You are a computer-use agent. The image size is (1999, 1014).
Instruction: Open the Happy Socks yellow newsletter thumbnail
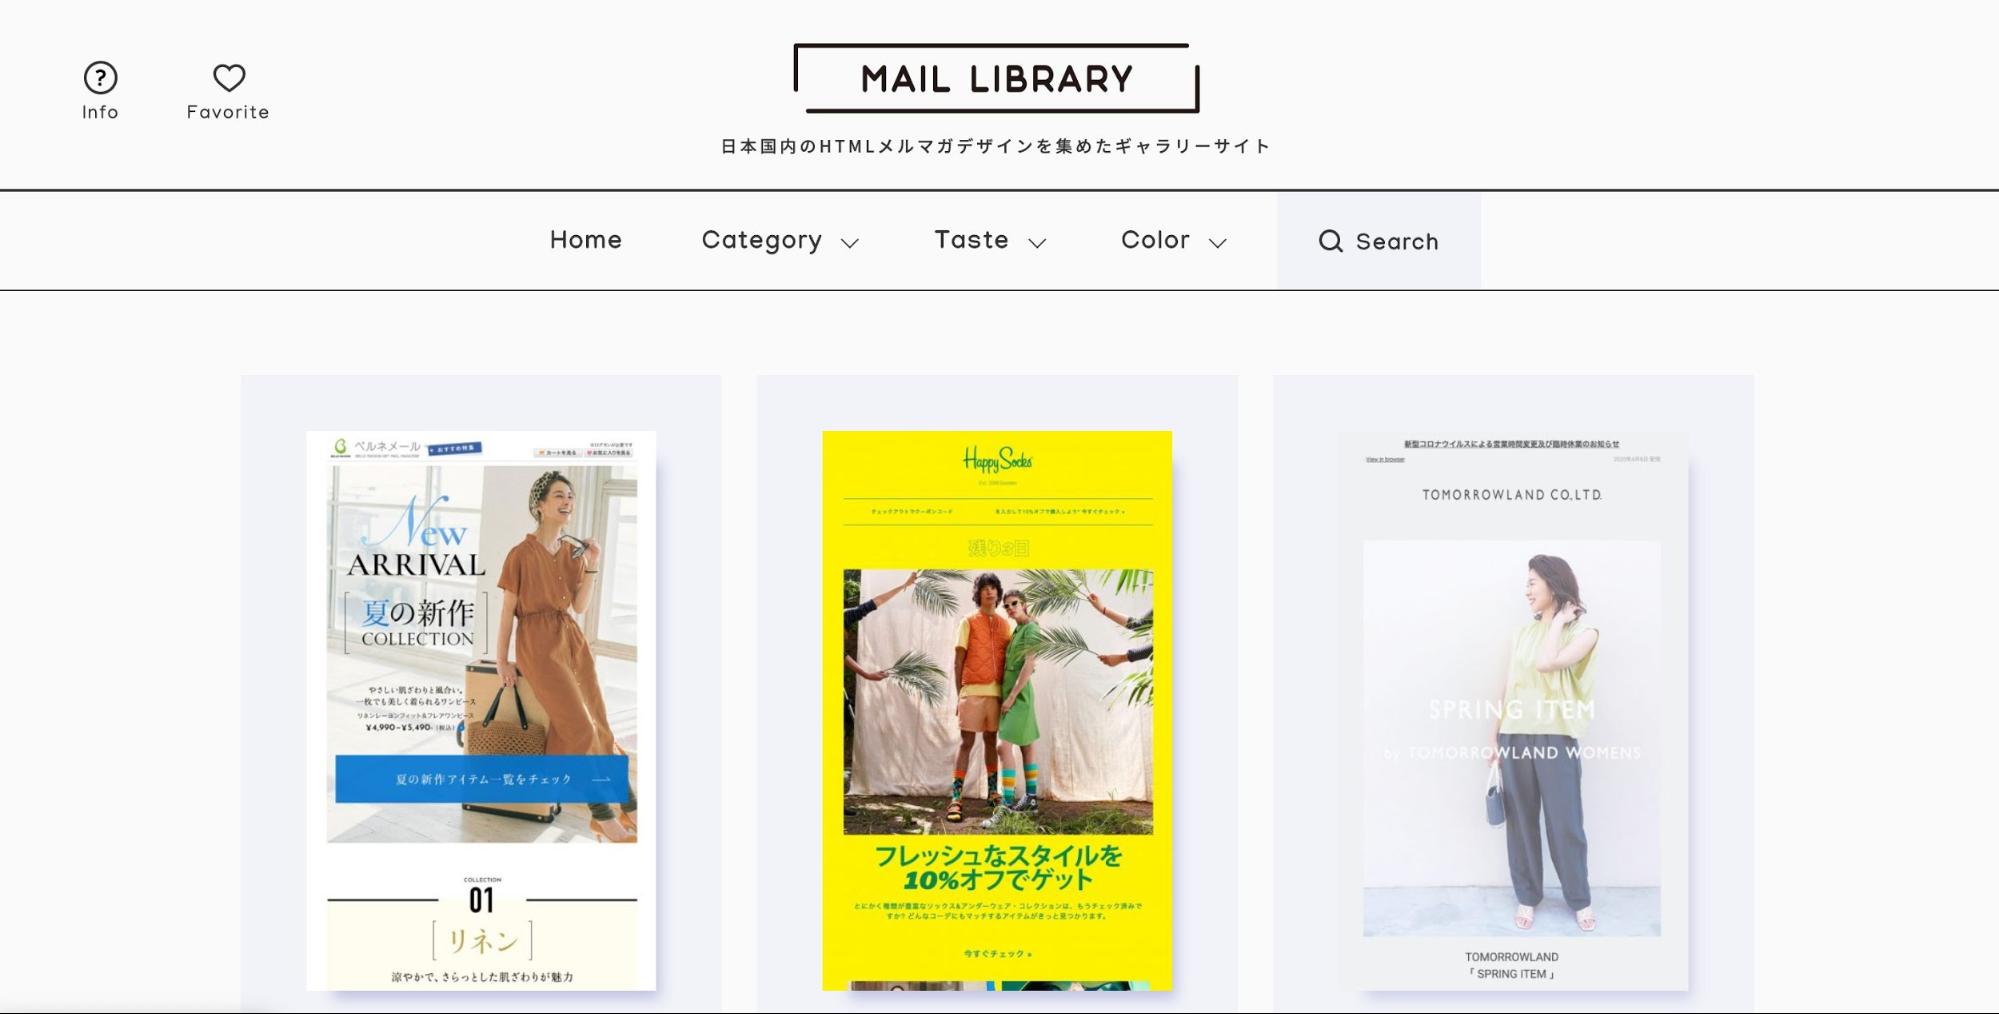pos(997,710)
